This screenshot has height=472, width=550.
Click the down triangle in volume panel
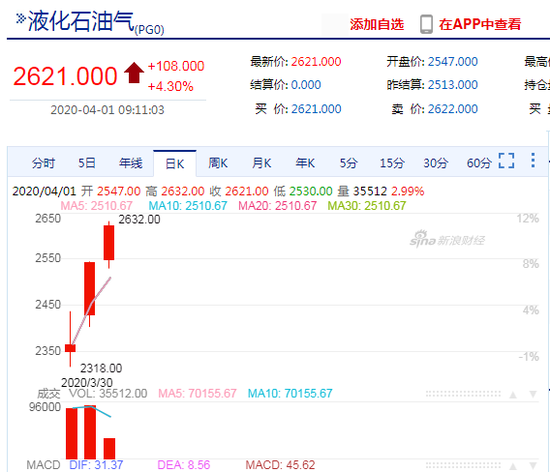(533, 395)
